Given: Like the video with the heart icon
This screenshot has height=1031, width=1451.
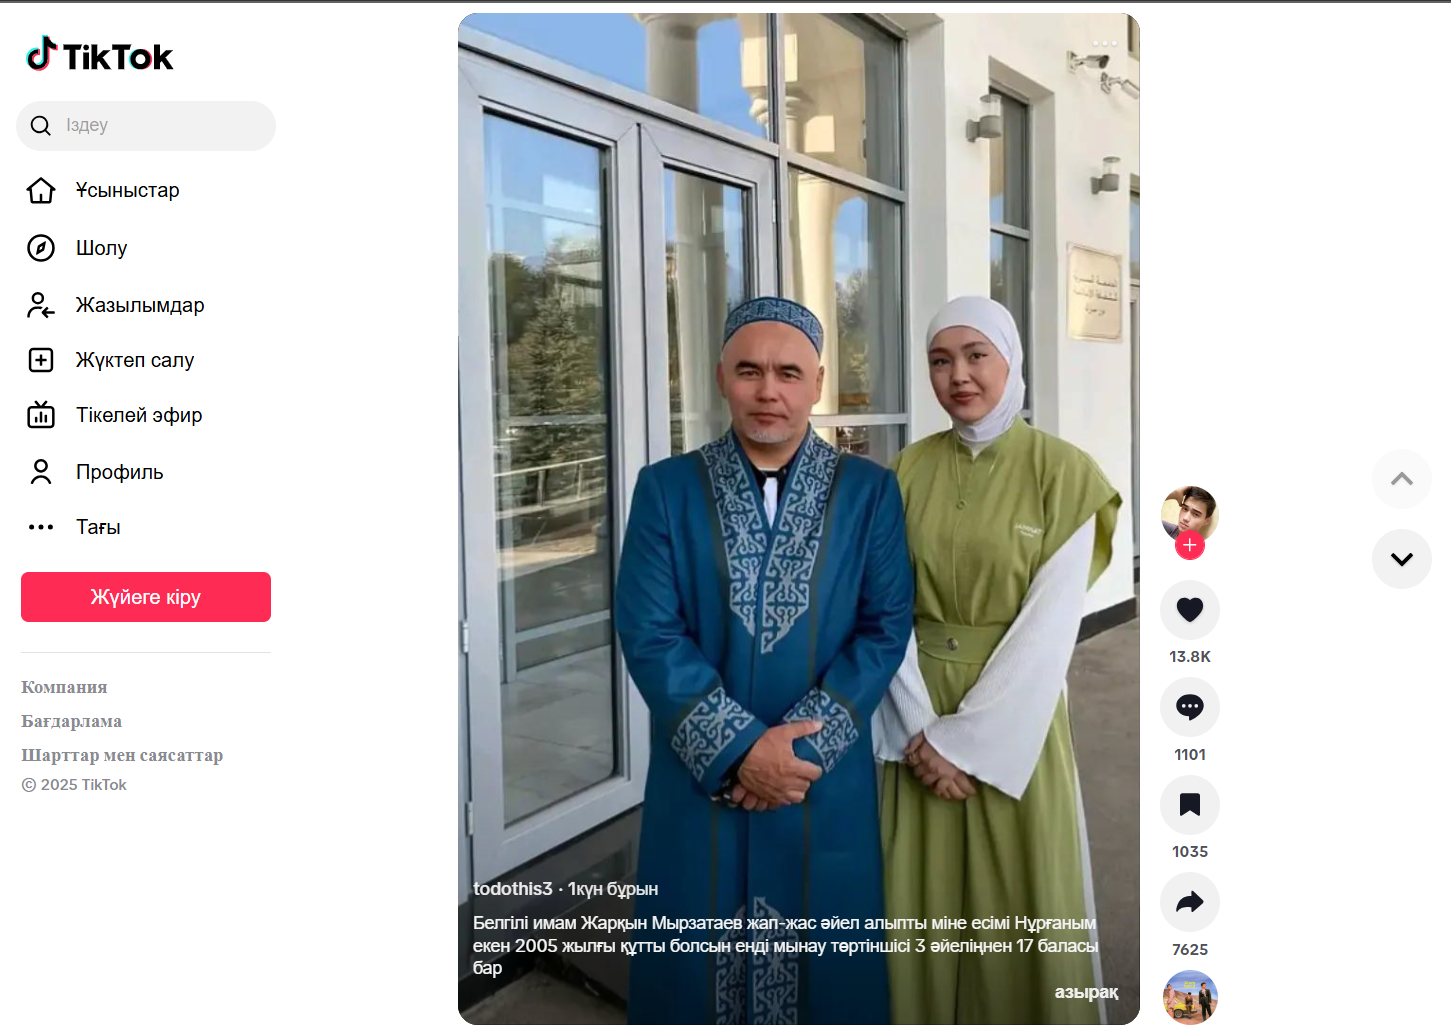Looking at the screenshot, I should [x=1189, y=609].
